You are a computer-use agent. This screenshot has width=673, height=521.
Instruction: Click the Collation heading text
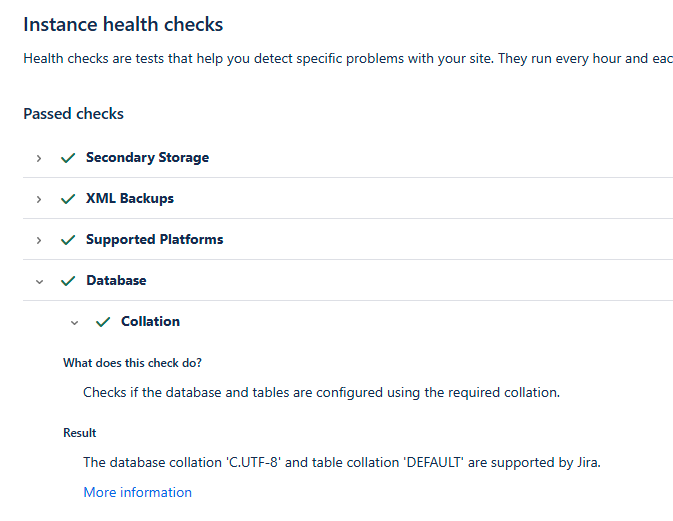point(150,321)
